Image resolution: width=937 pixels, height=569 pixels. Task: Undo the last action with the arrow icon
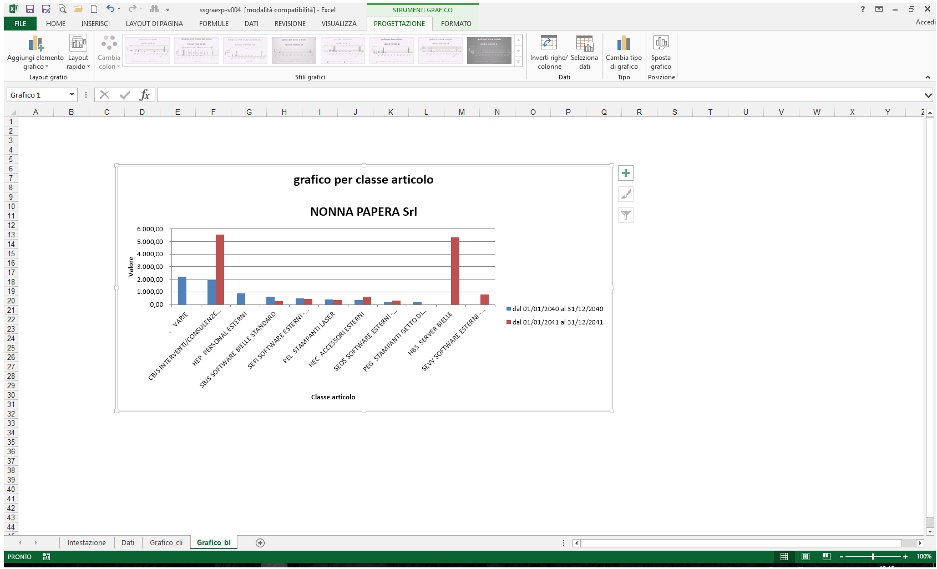point(110,10)
